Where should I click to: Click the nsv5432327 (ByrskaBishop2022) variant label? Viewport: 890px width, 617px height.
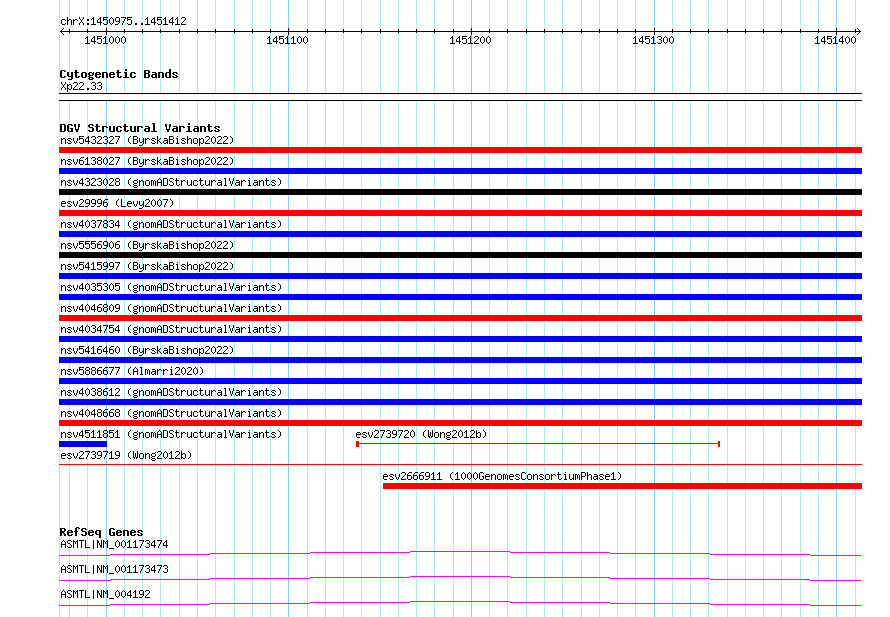coord(147,140)
